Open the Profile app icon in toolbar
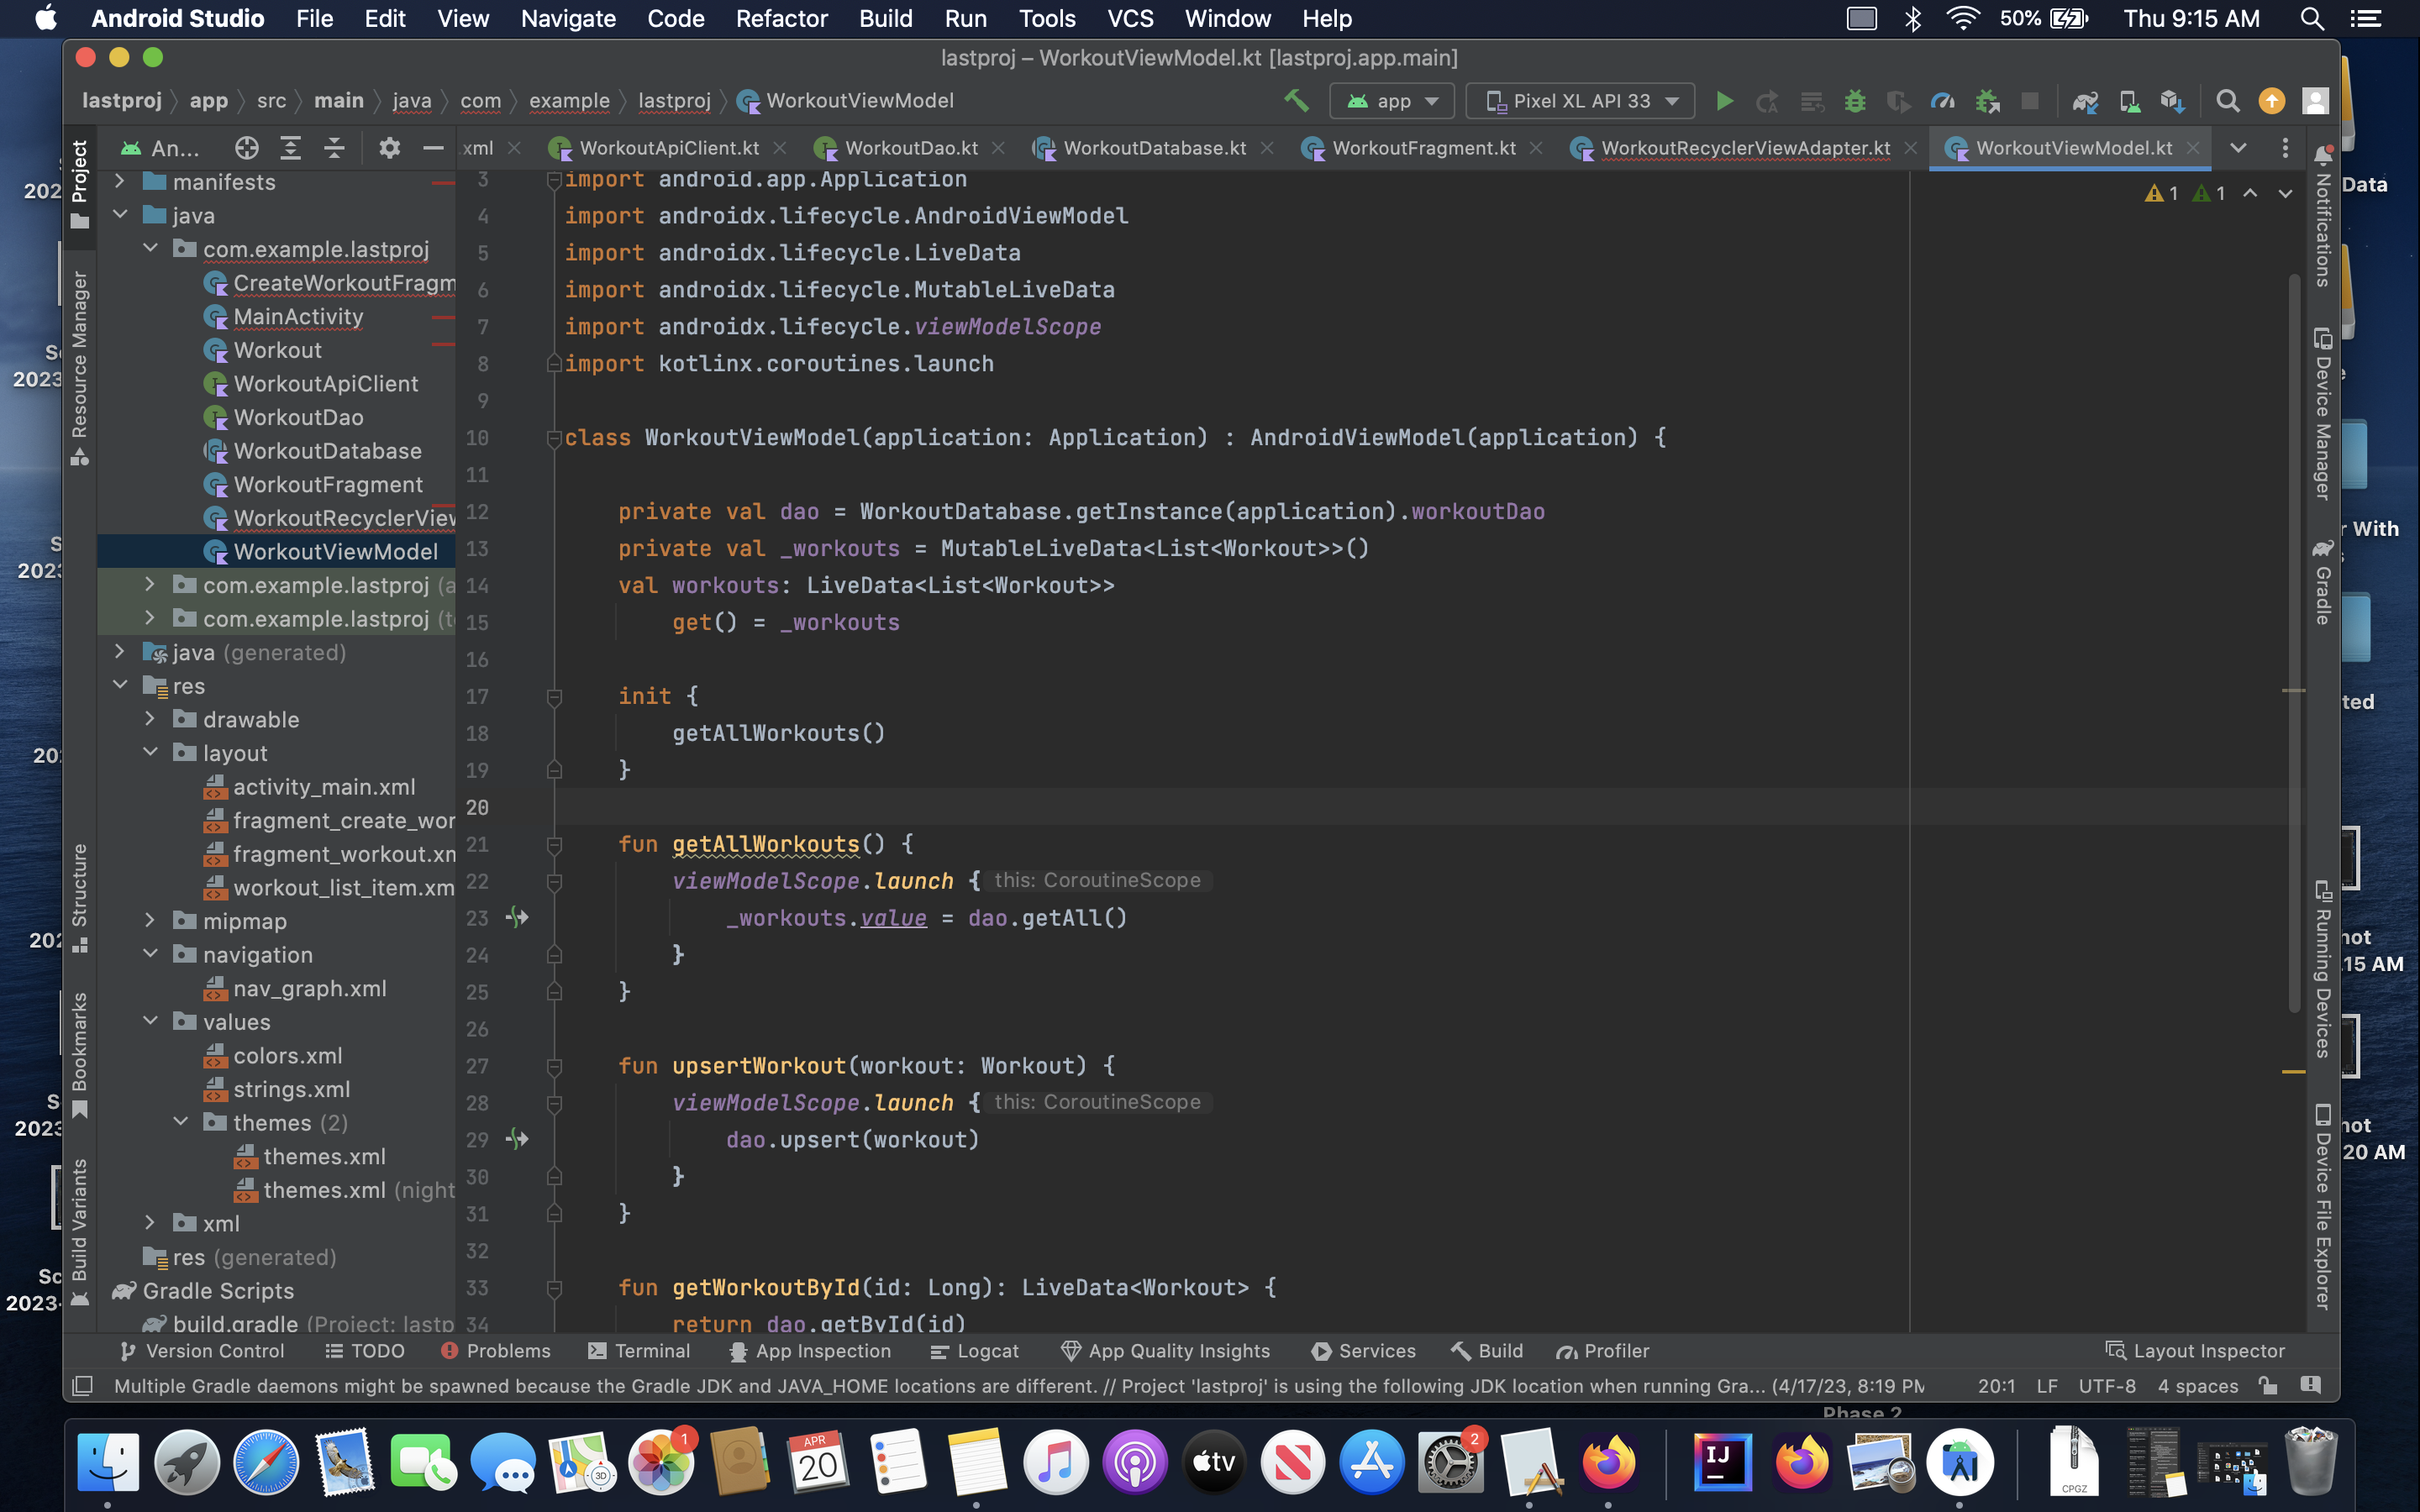 click(1942, 101)
